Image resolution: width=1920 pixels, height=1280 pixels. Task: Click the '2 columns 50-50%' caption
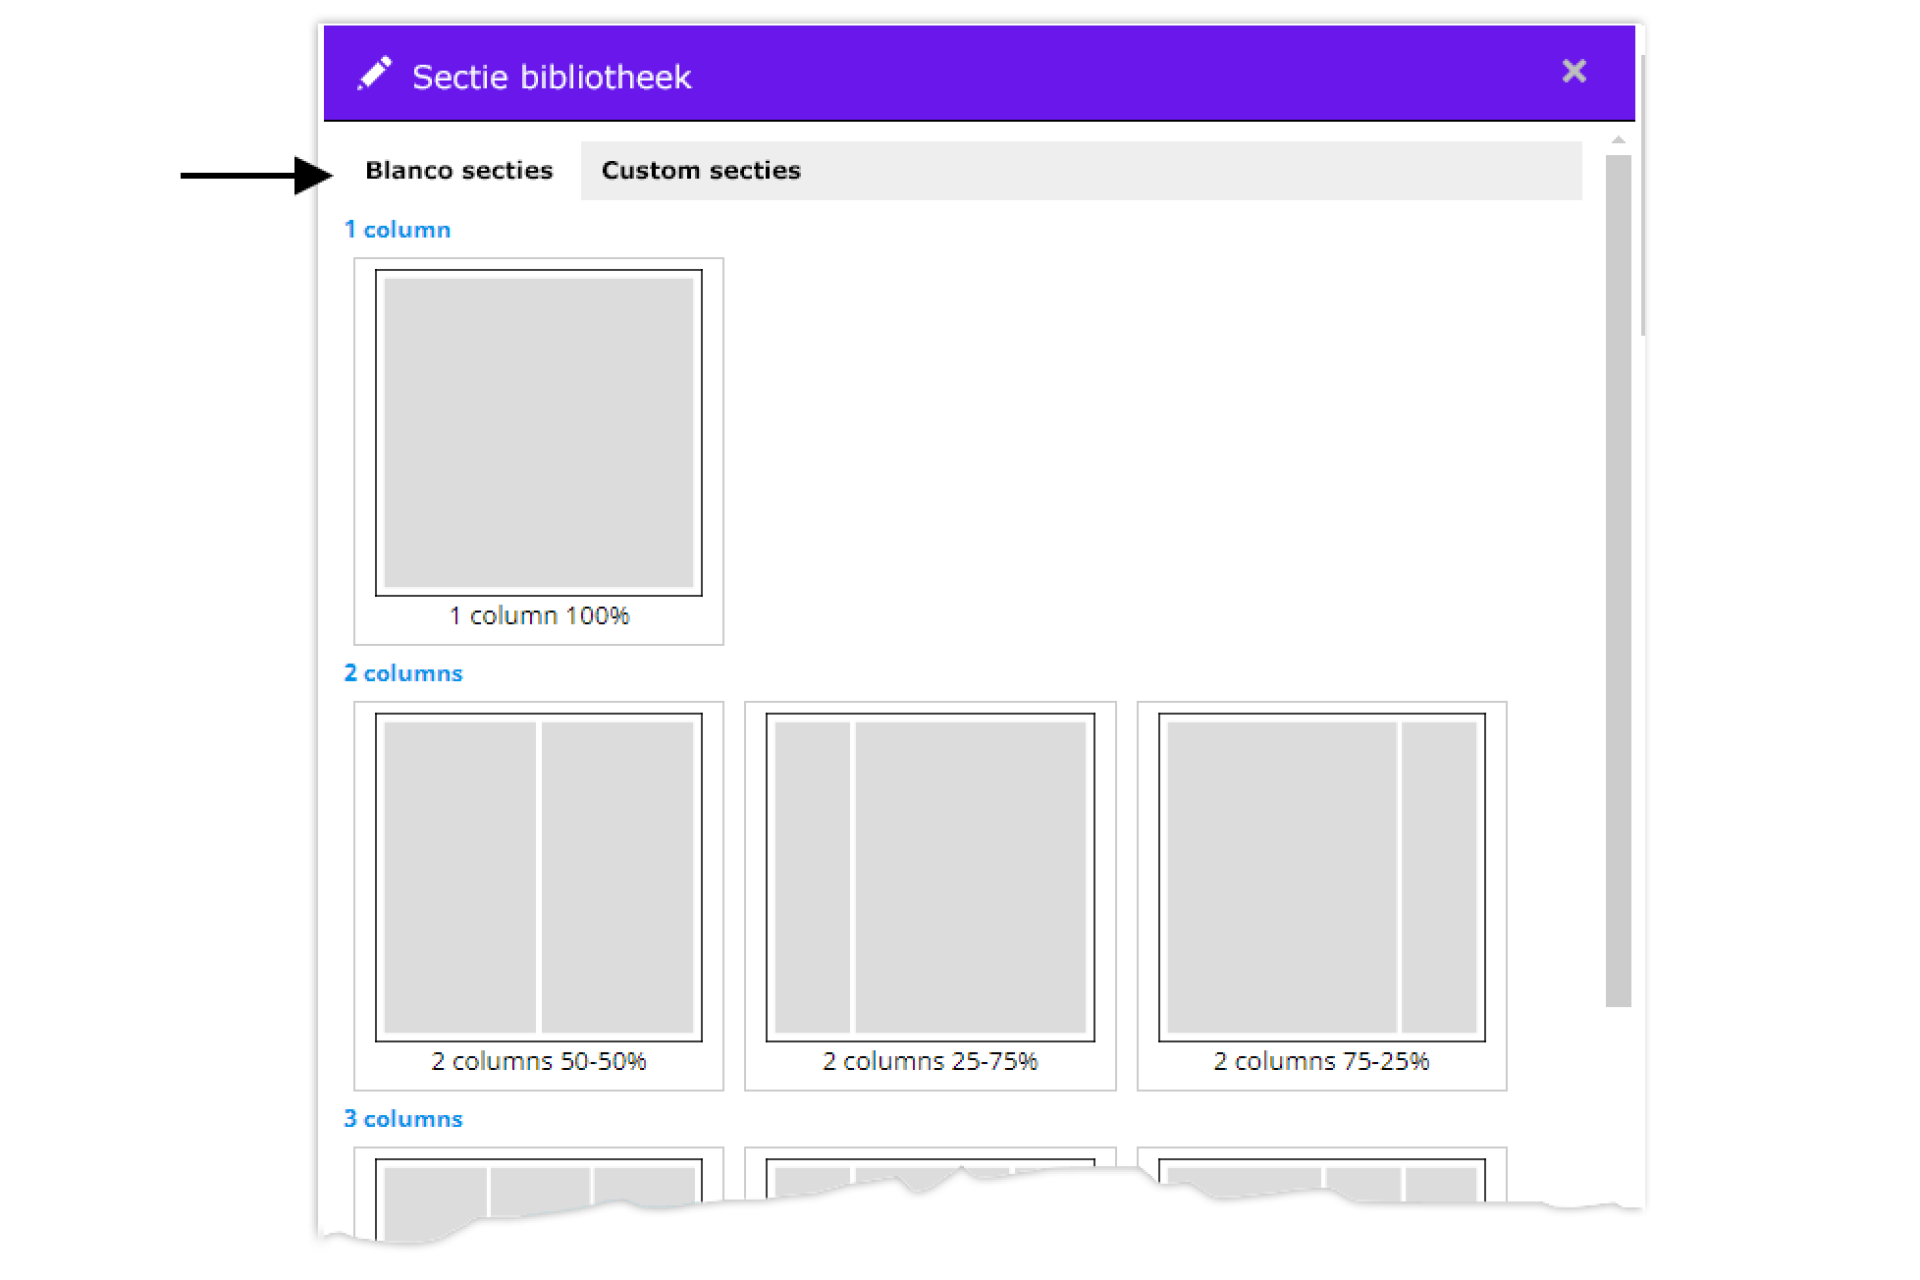(x=539, y=1061)
